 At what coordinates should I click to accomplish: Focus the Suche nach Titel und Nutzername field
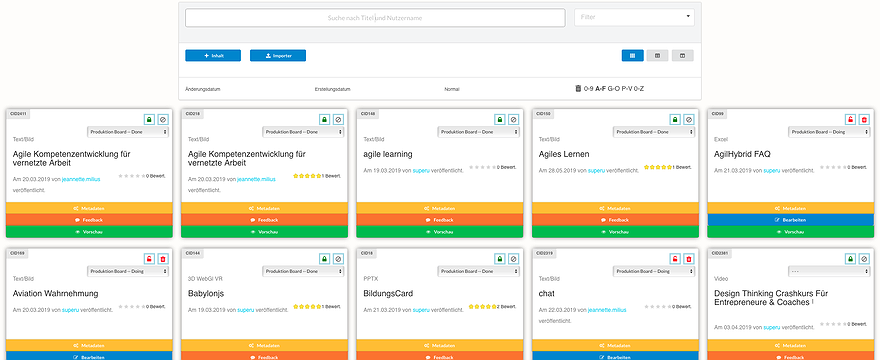tap(375, 18)
